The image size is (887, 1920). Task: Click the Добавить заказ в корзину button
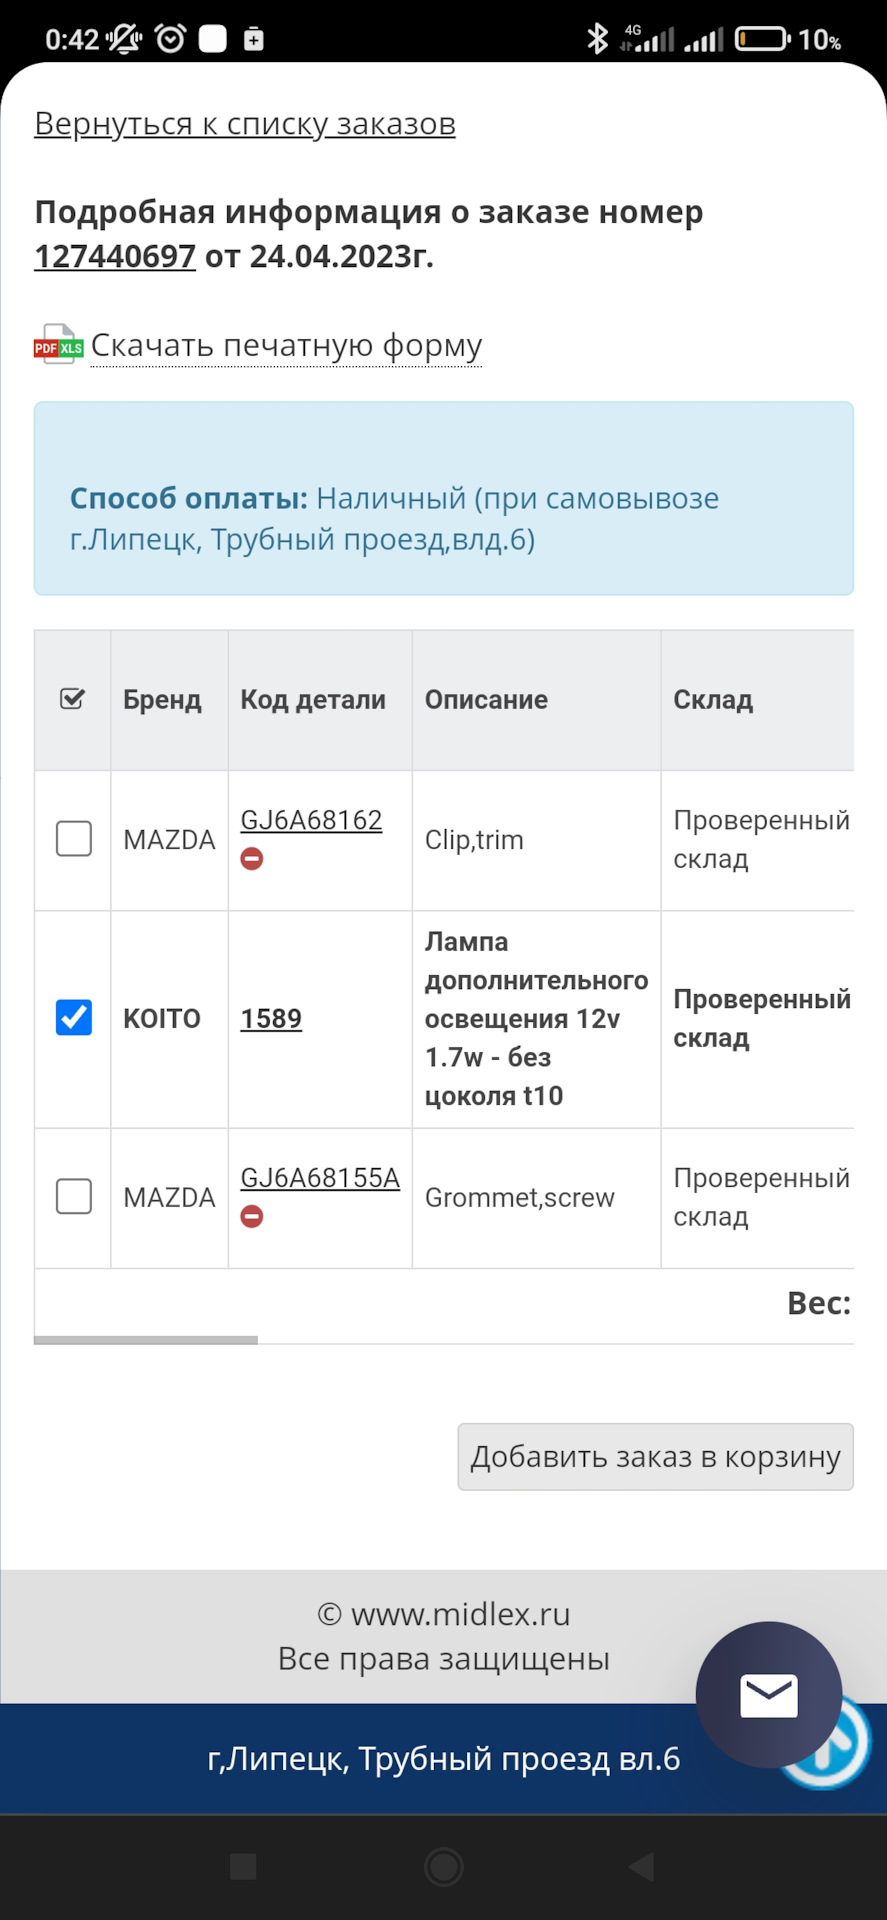[x=654, y=1456]
